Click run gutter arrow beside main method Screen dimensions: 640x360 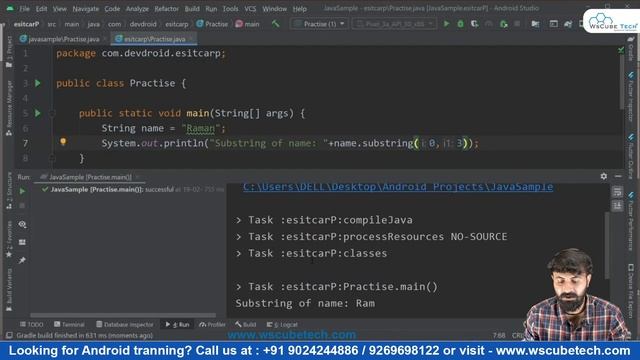click(x=38, y=113)
